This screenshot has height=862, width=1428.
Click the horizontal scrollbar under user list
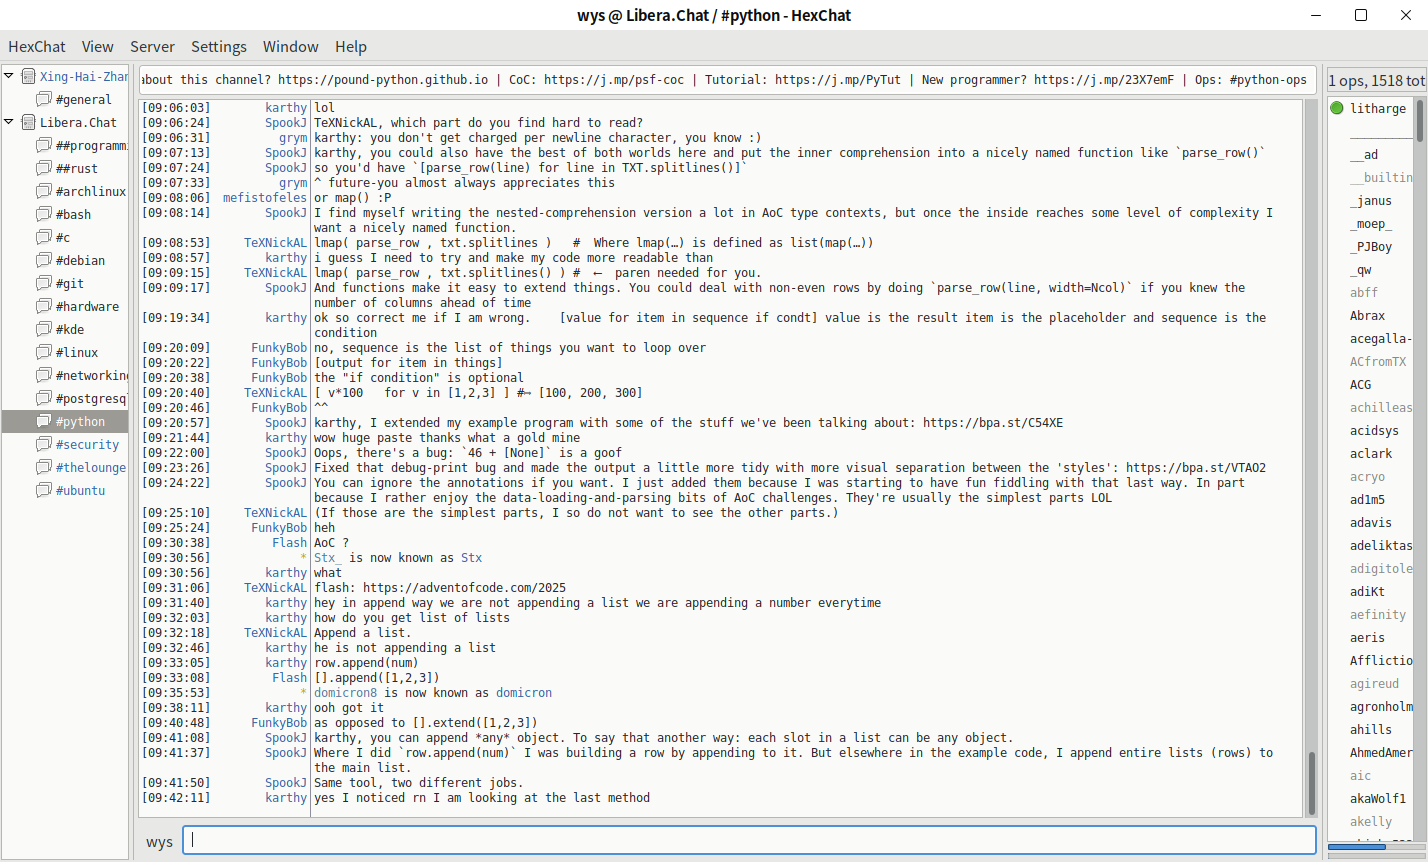click(x=1356, y=847)
